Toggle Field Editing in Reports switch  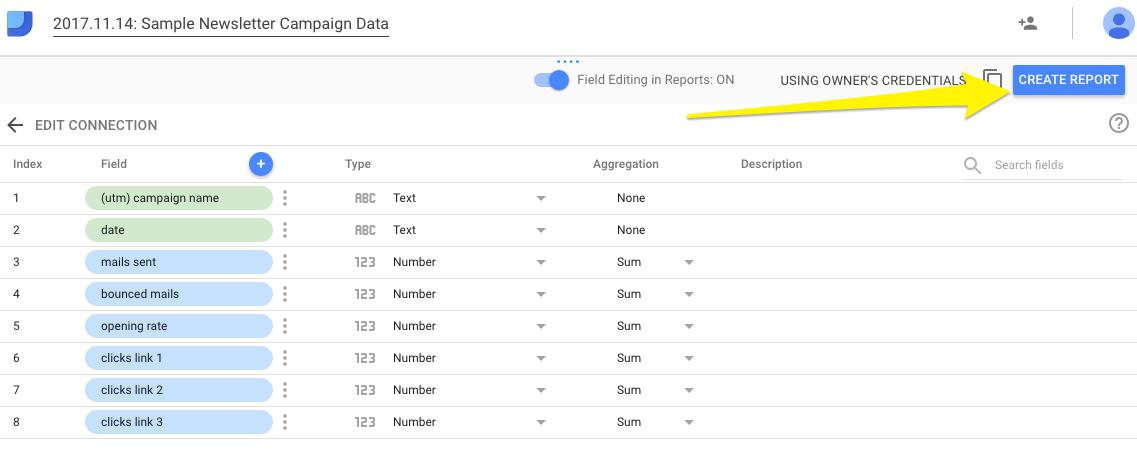552,80
